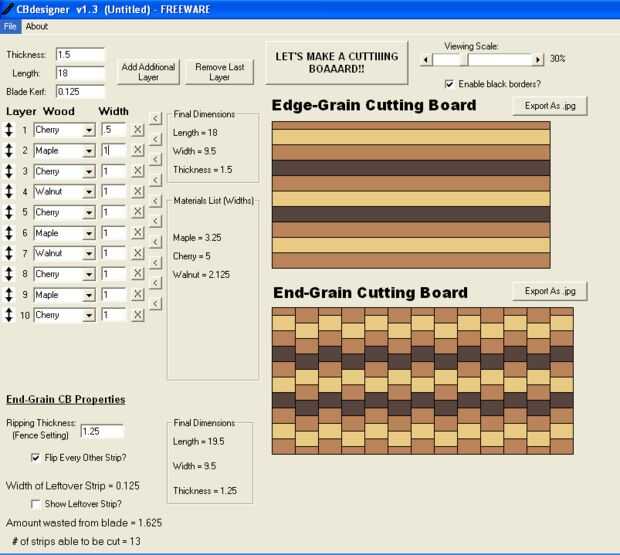Click Viewing Scale right arrow
Viewport: 620px width, 555px height.
(537, 60)
